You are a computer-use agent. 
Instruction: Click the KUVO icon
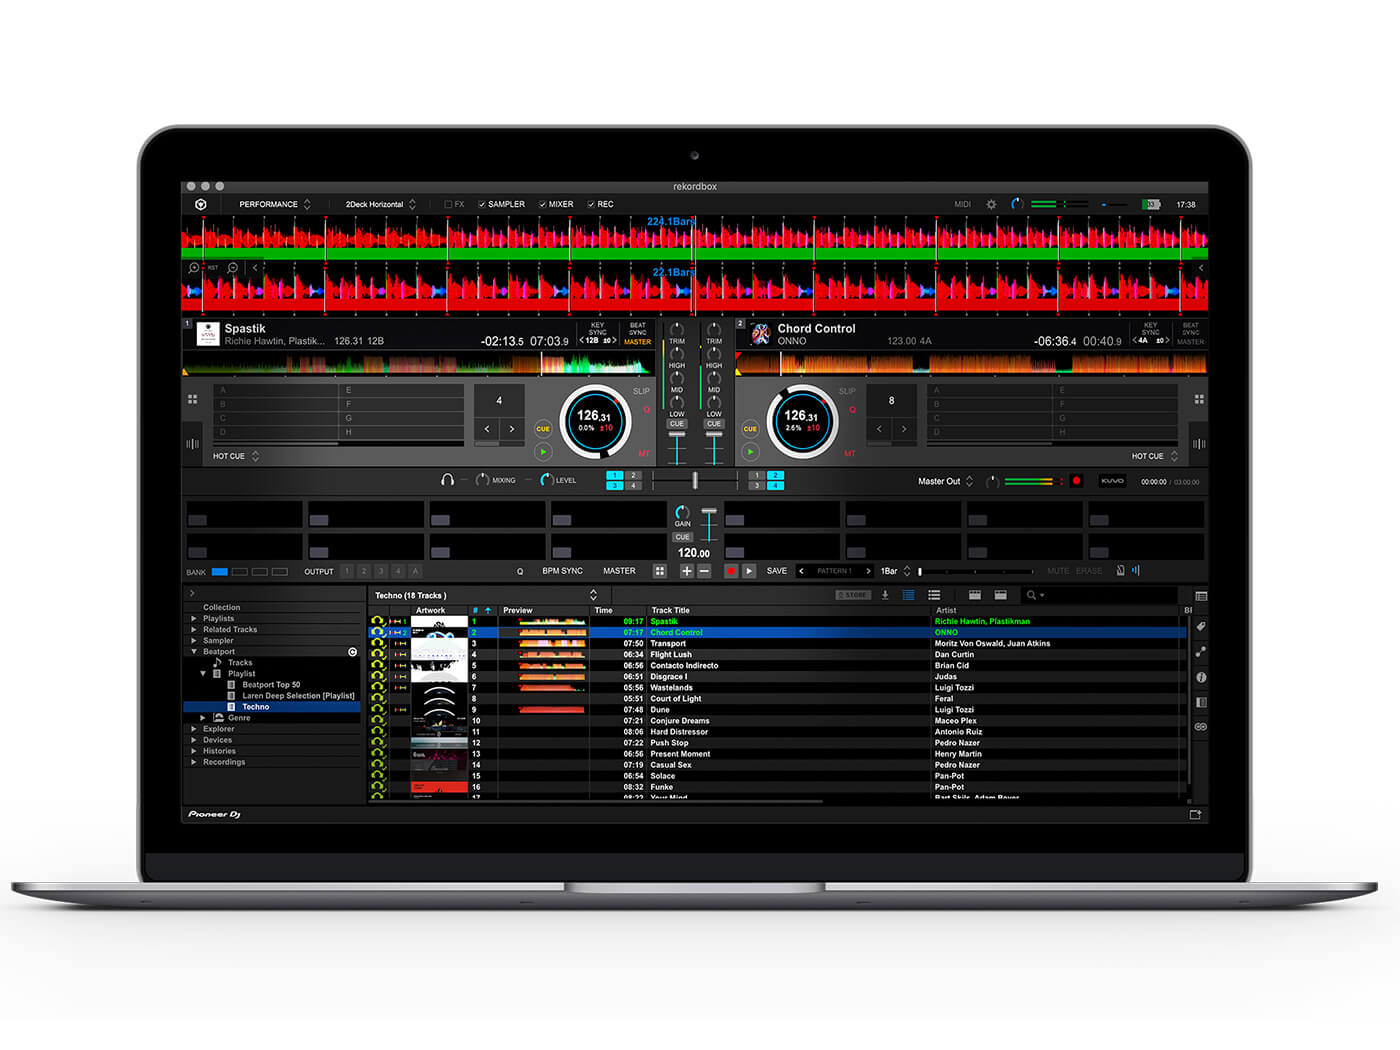tap(1112, 481)
